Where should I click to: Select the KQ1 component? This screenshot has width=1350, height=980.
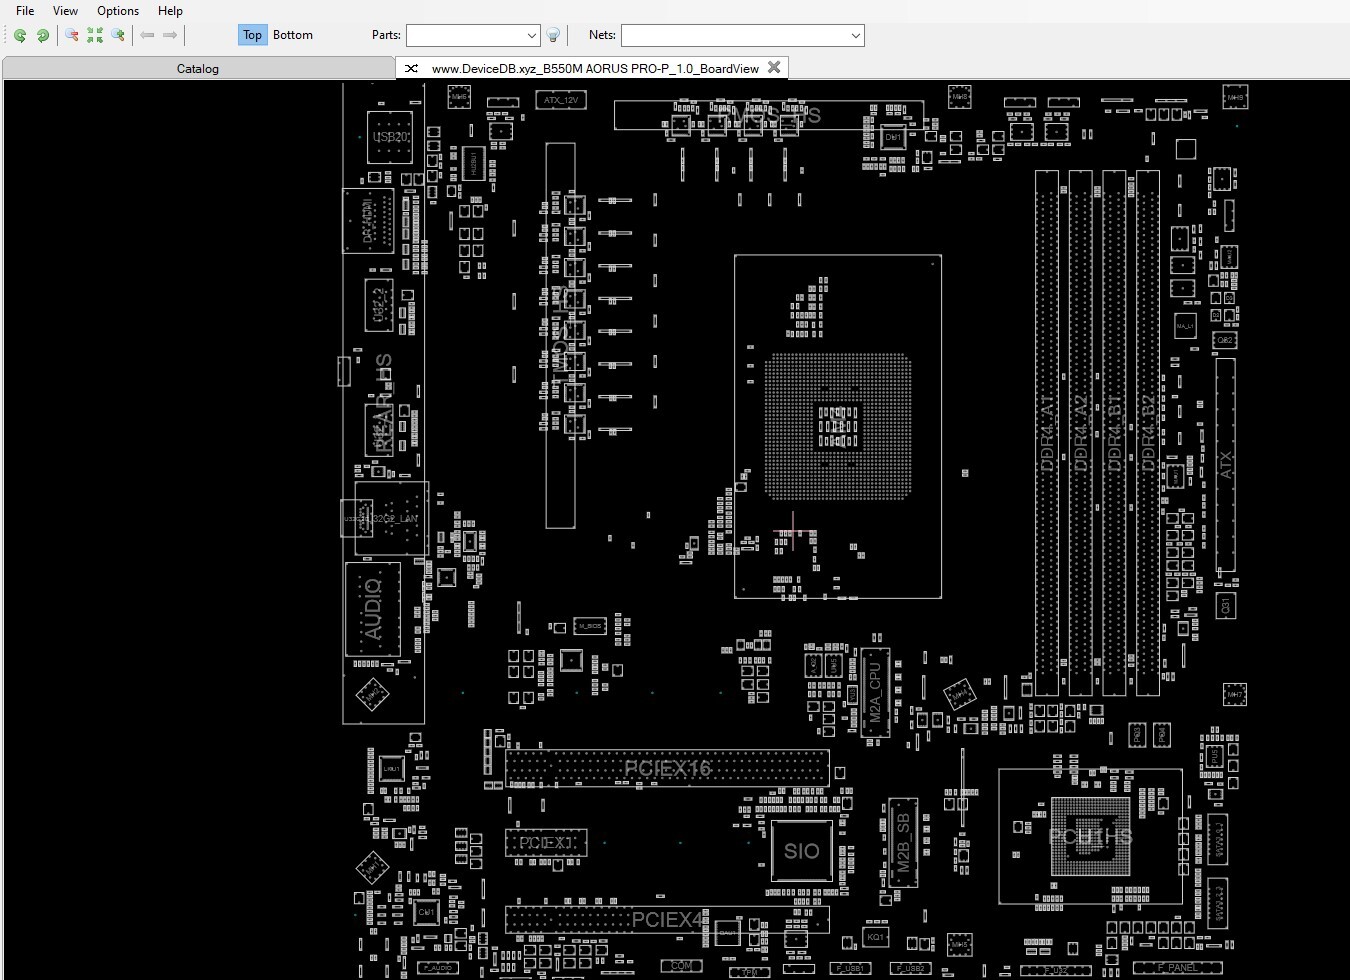coord(875,938)
